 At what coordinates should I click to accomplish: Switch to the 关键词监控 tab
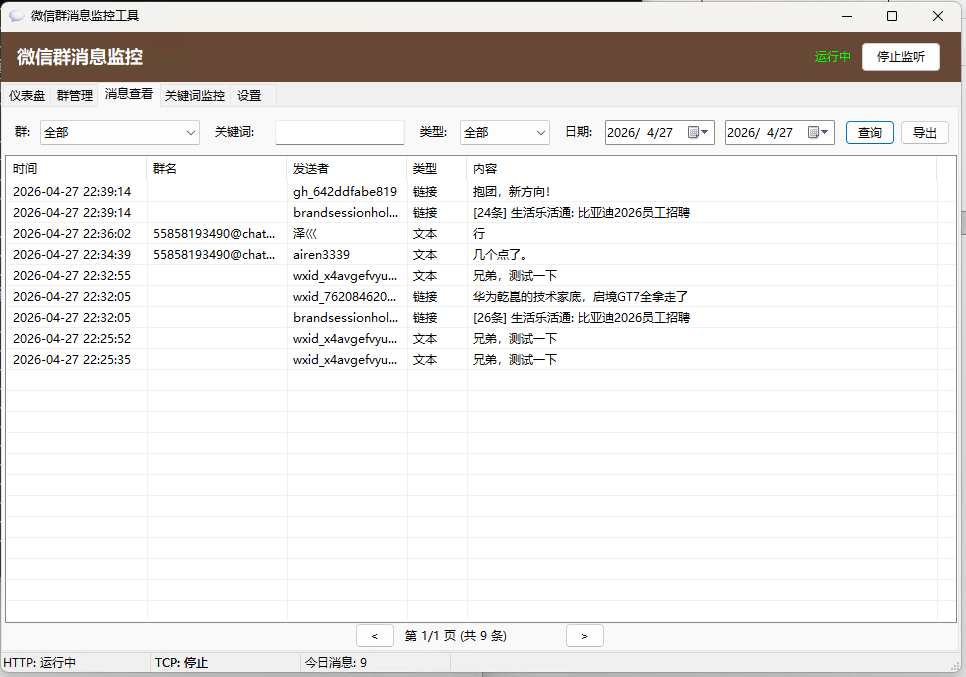194,95
